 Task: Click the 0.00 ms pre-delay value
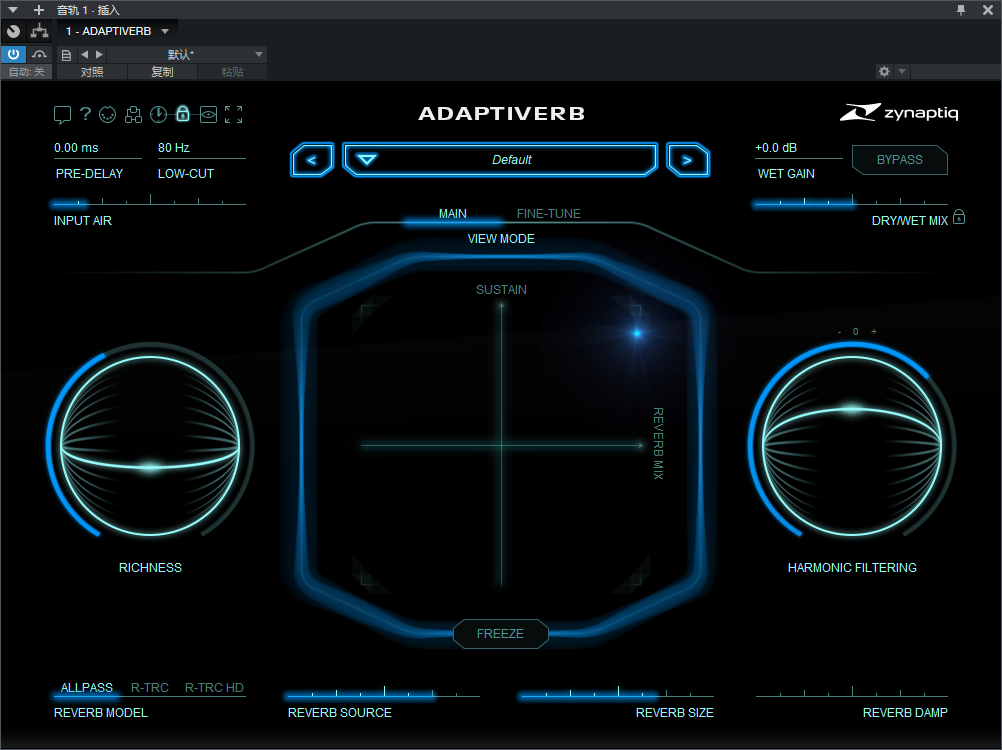click(x=76, y=148)
